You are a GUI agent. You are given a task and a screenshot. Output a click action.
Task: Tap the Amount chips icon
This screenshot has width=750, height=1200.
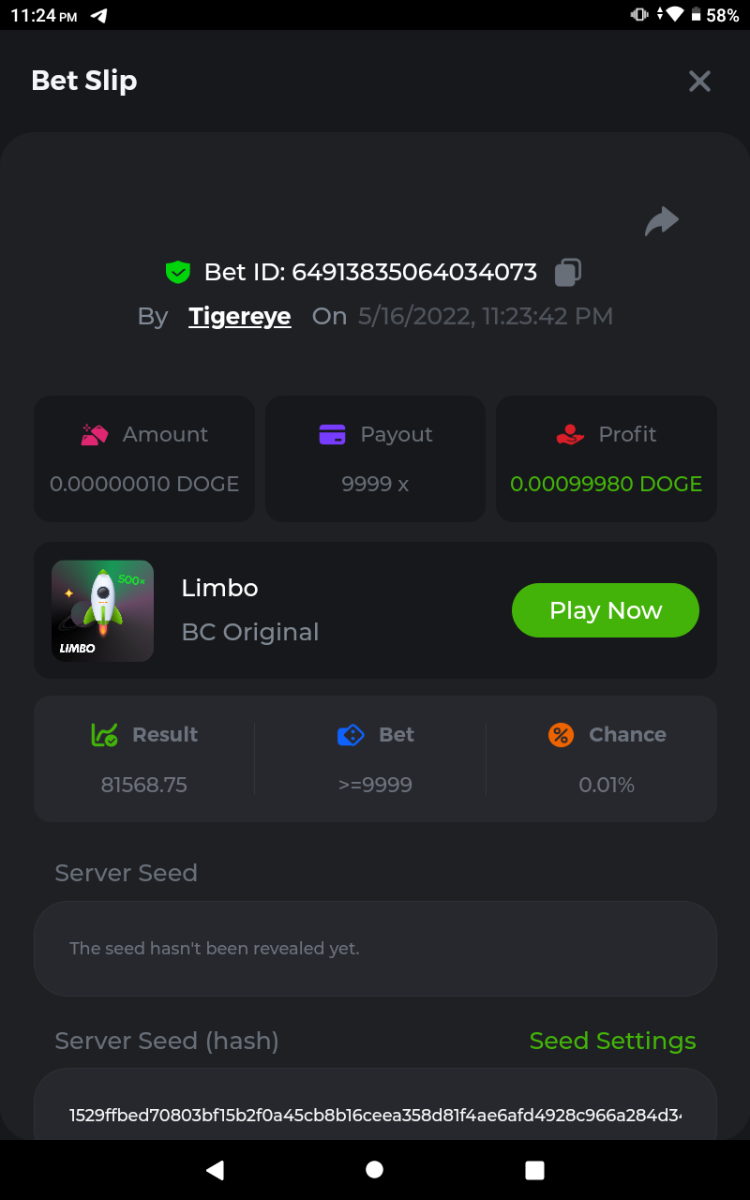[x=95, y=435]
